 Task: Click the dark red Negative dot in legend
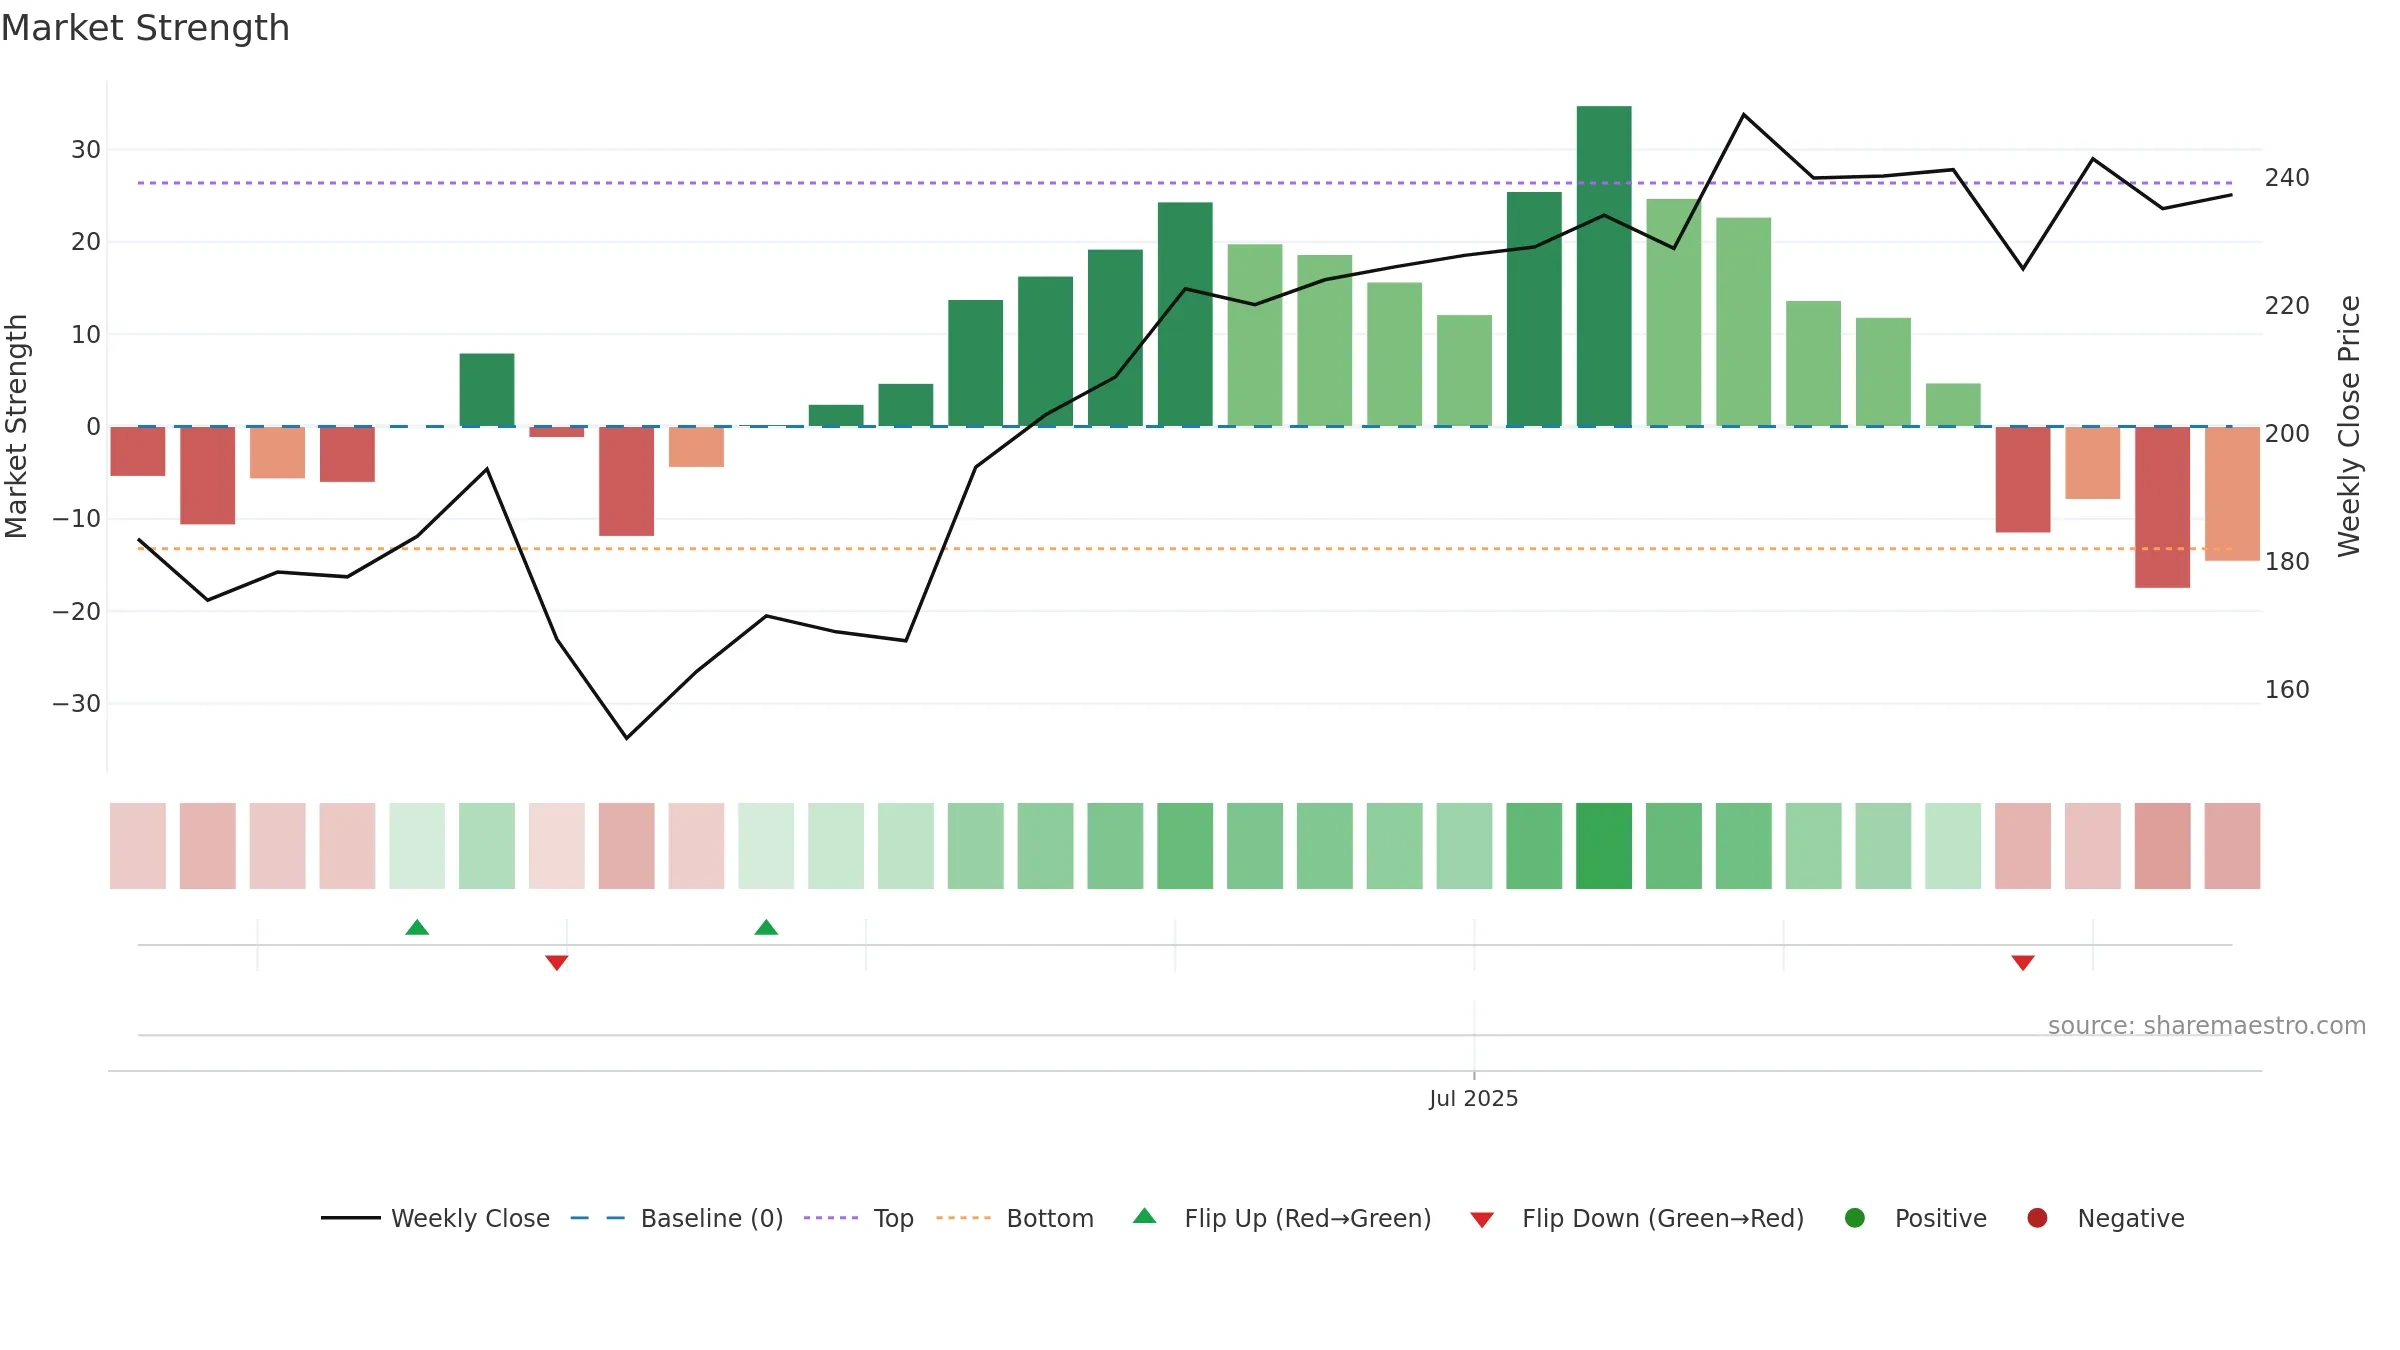pos(2037,1218)
